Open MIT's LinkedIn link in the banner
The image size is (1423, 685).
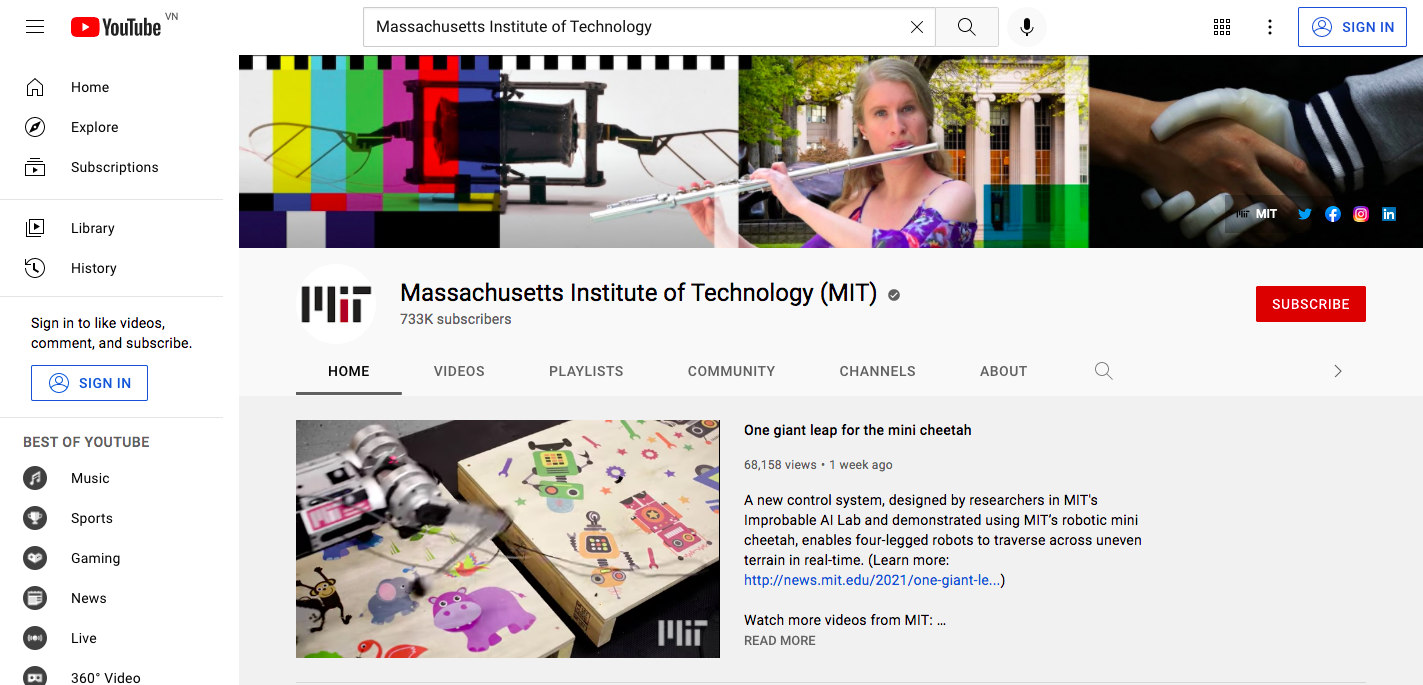coord(1389,214)
